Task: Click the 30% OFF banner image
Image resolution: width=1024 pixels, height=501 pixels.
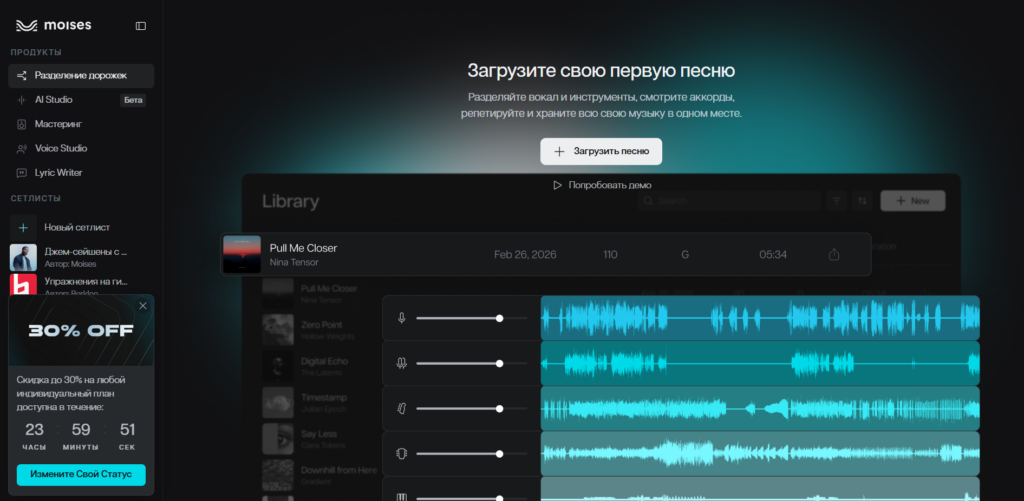Action: click(x=81, y=331)
